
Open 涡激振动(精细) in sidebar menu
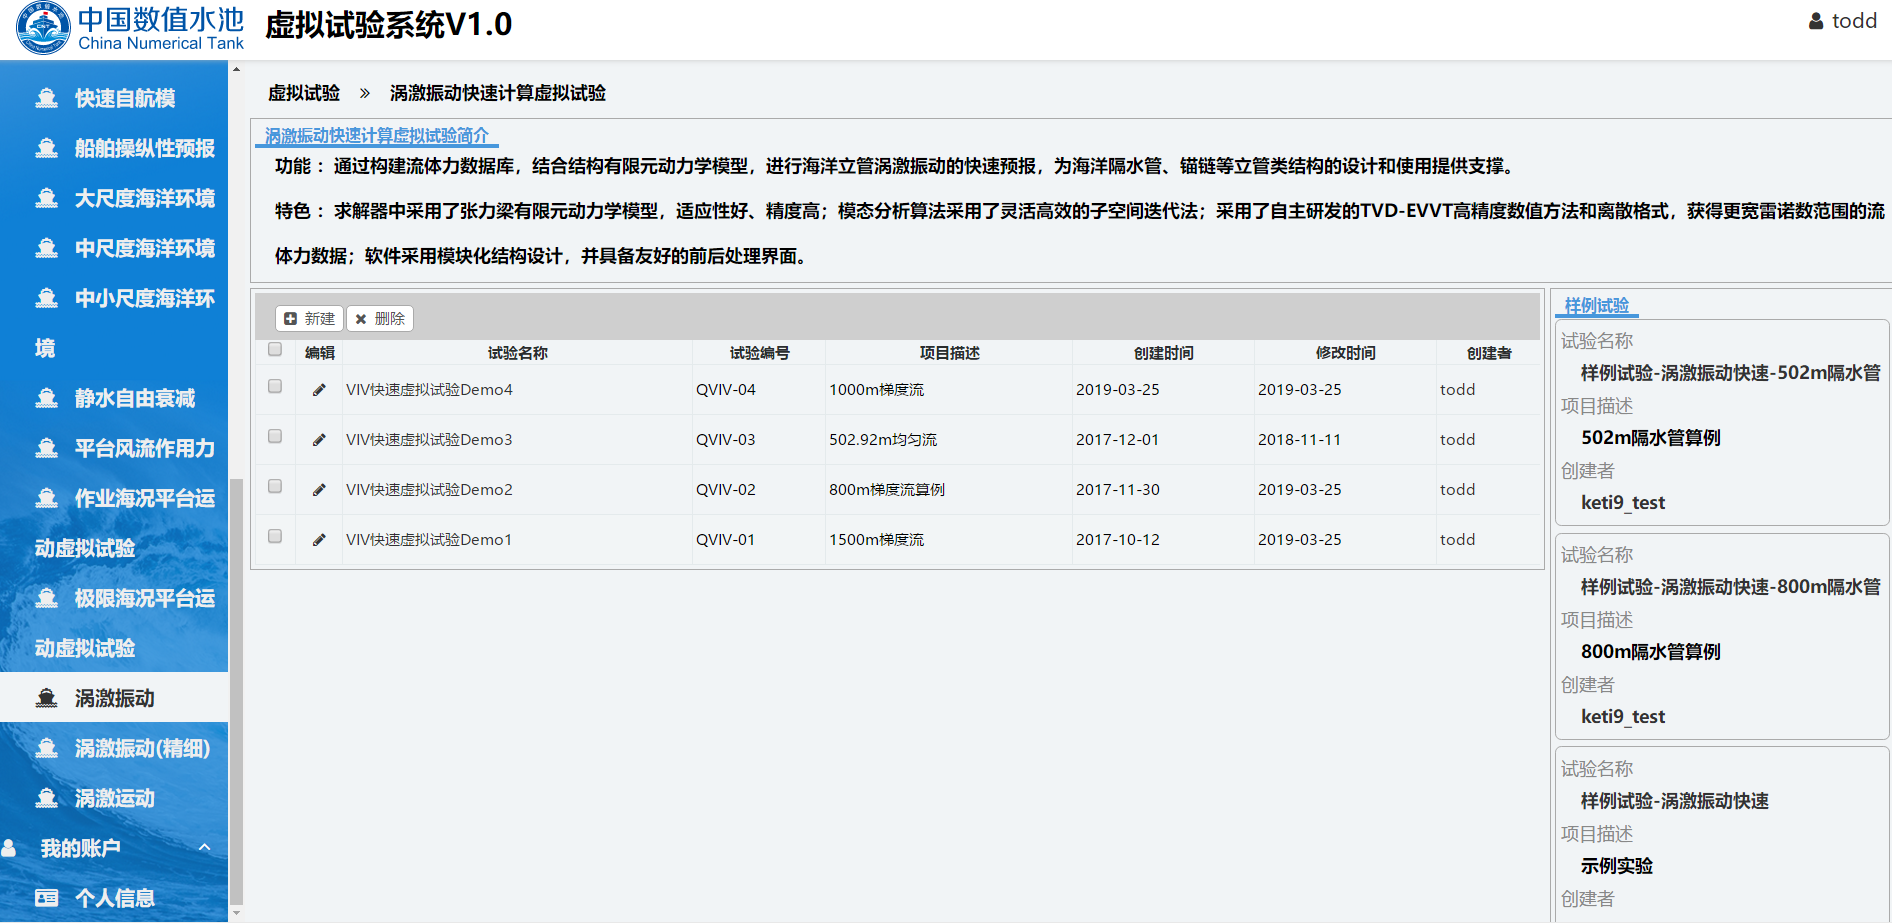[x=142, y=748]
